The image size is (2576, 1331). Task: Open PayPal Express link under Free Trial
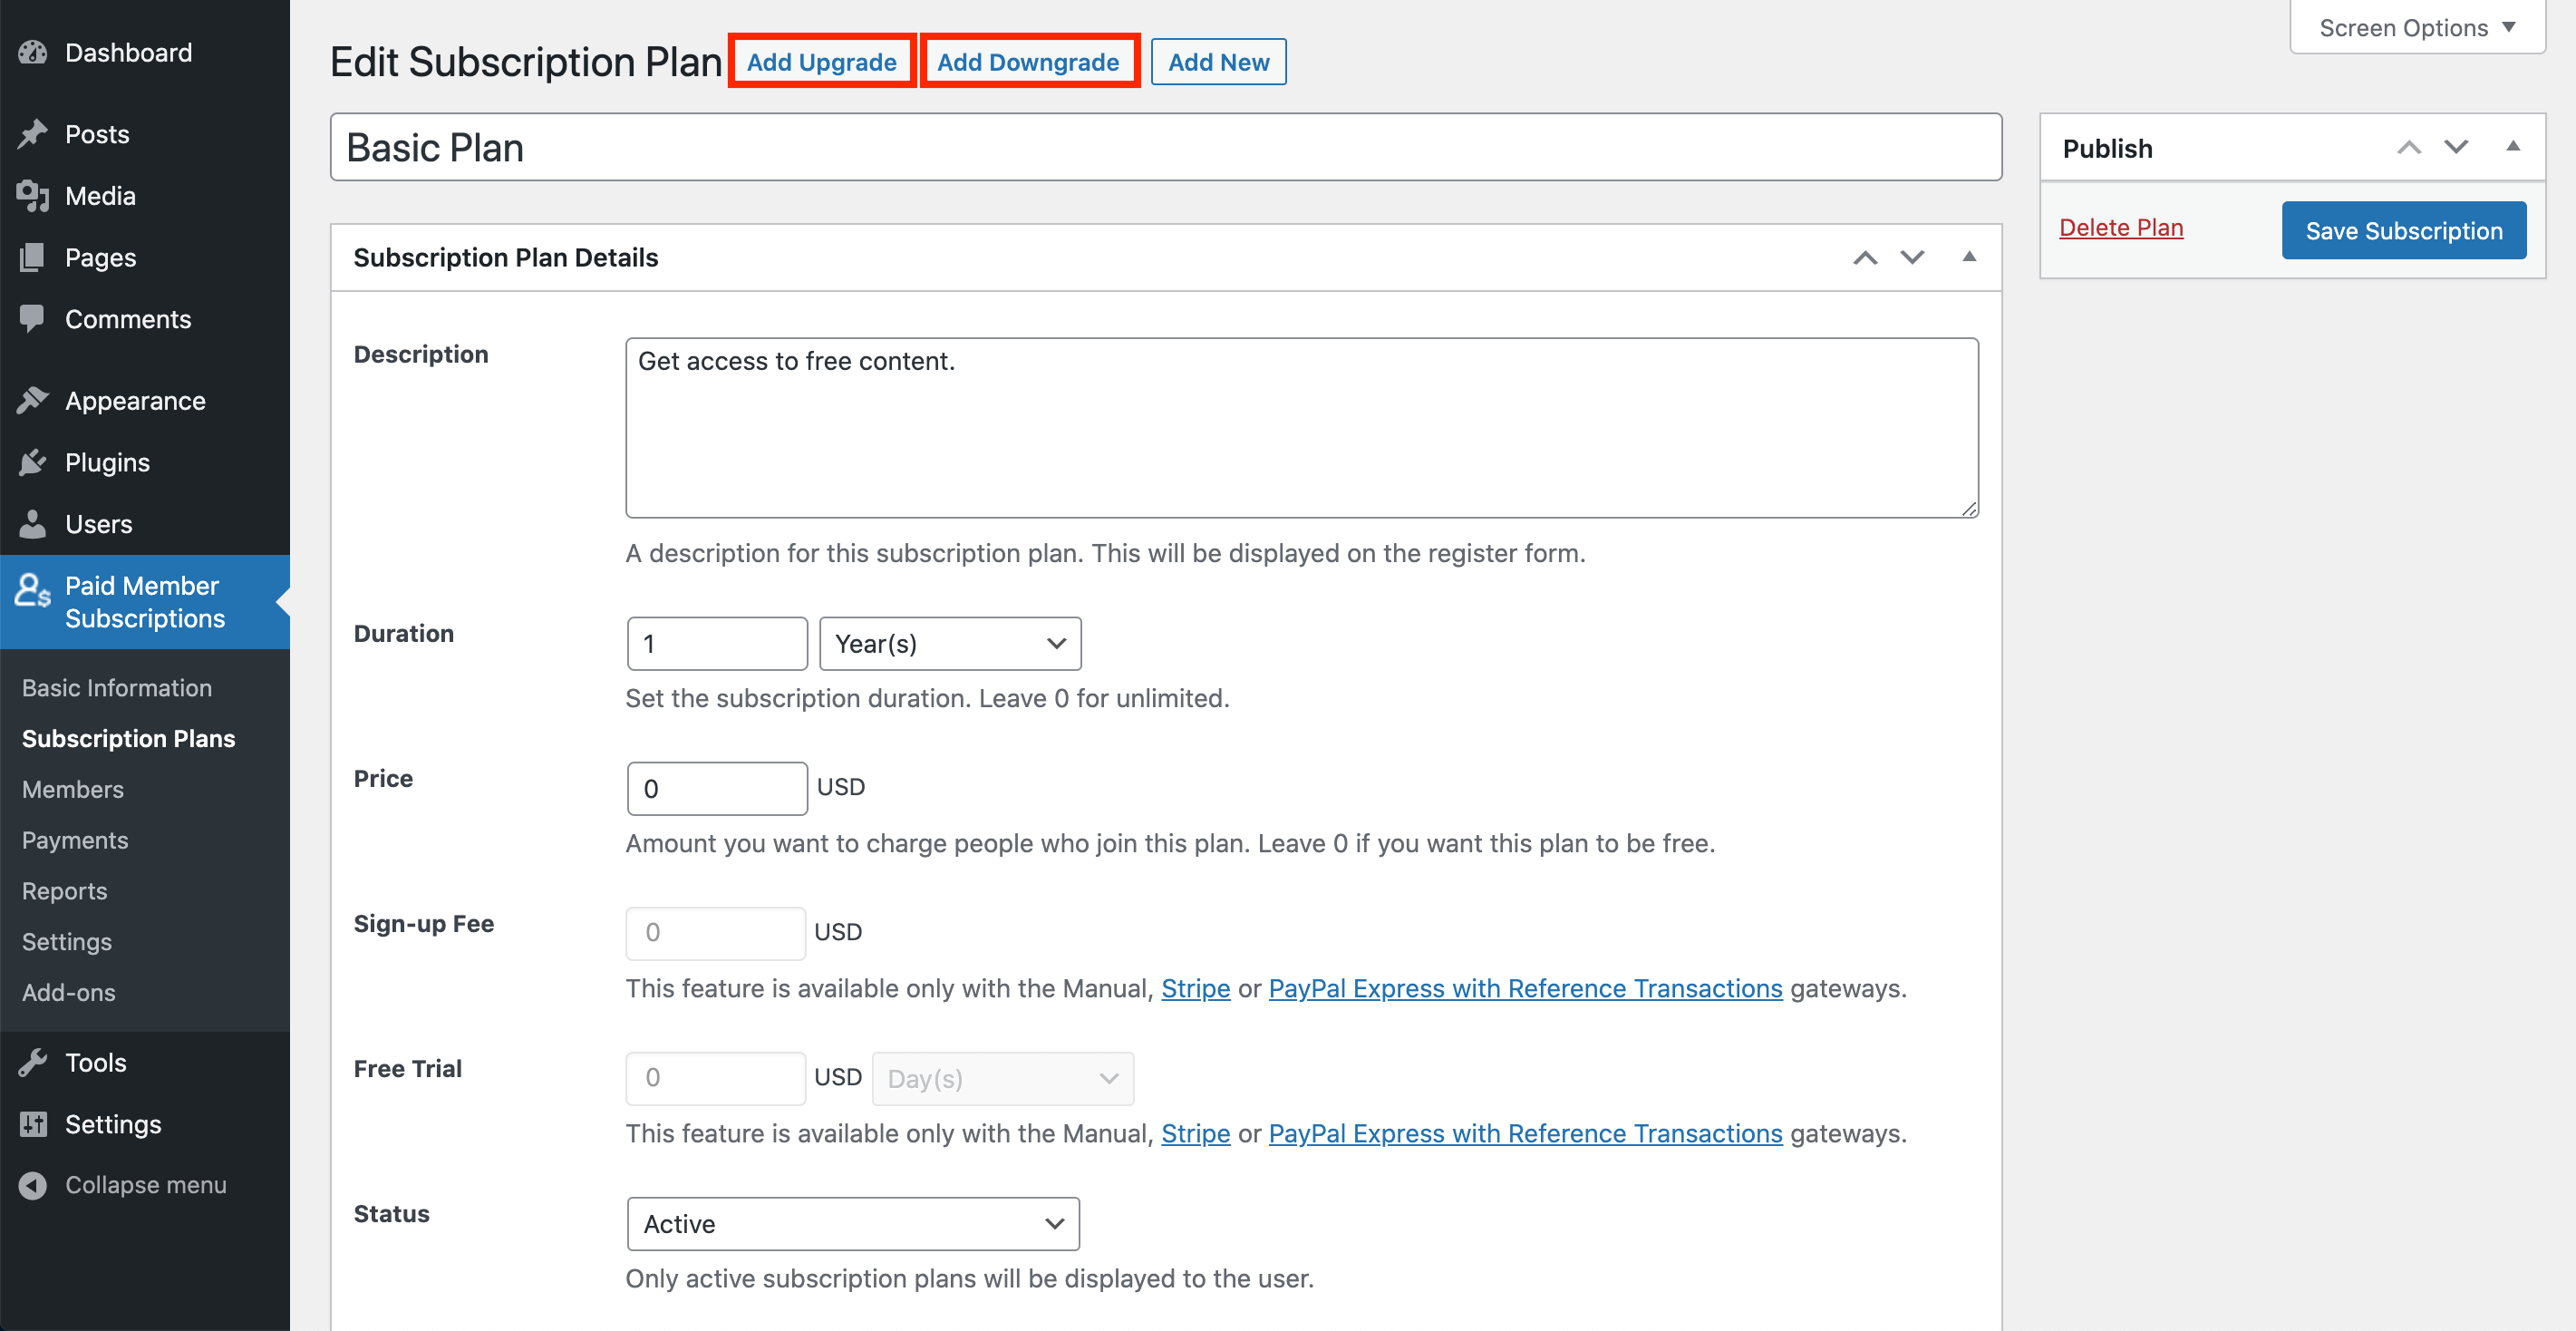[x=1525, y=1133]
